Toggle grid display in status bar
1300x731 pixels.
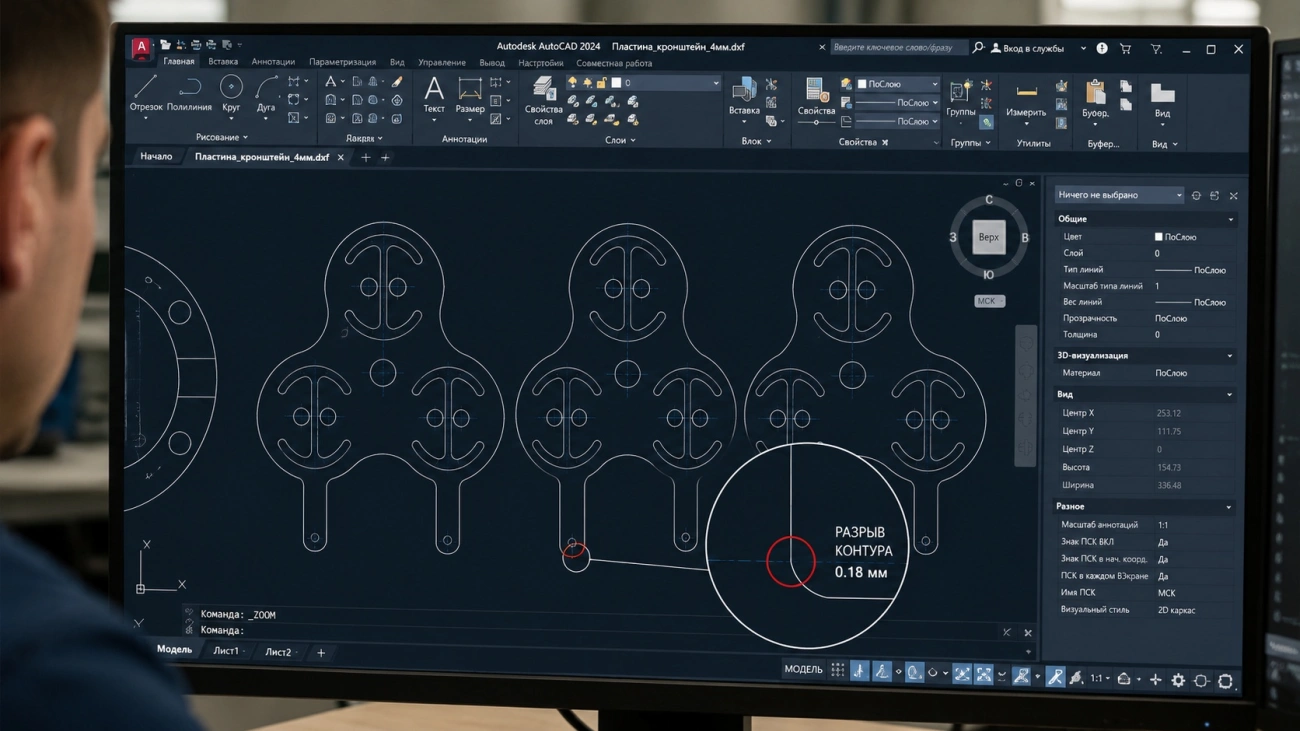pos(838,670)
